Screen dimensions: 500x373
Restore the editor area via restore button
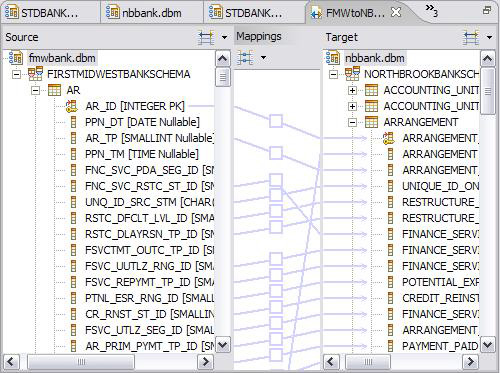pos(487,11)
